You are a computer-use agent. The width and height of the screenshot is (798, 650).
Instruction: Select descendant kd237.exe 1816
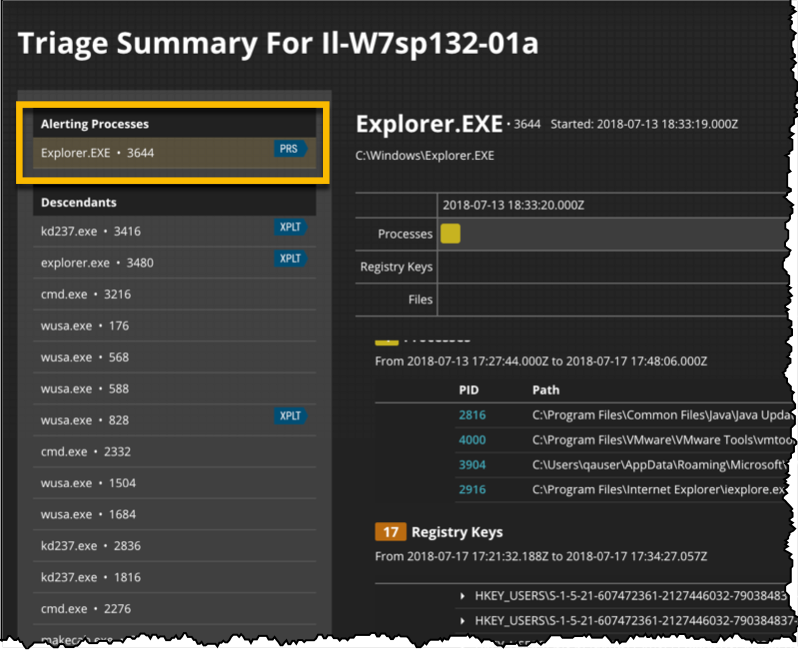(174, 578)
